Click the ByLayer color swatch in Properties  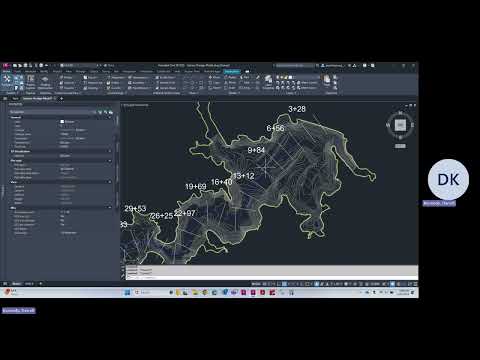click(x=62, y=122)
